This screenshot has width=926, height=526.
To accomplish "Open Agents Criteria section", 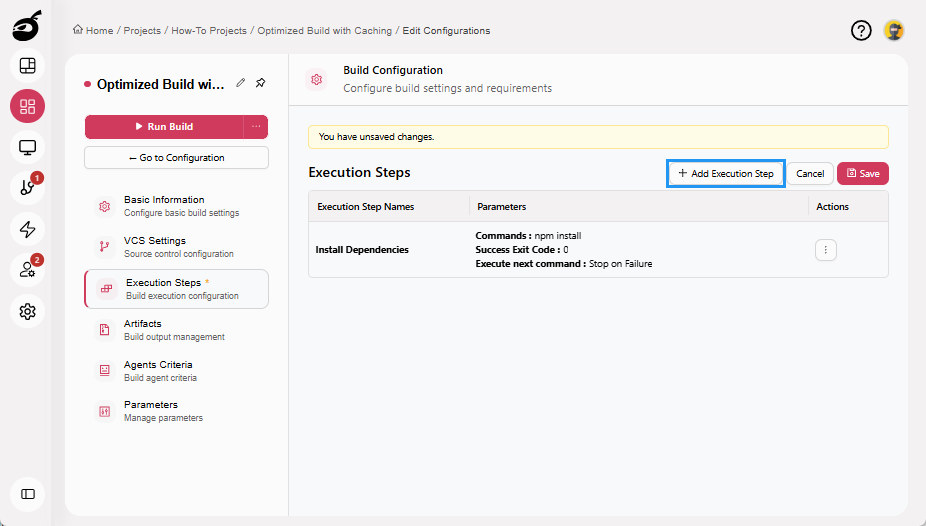I will coord(177,370).
